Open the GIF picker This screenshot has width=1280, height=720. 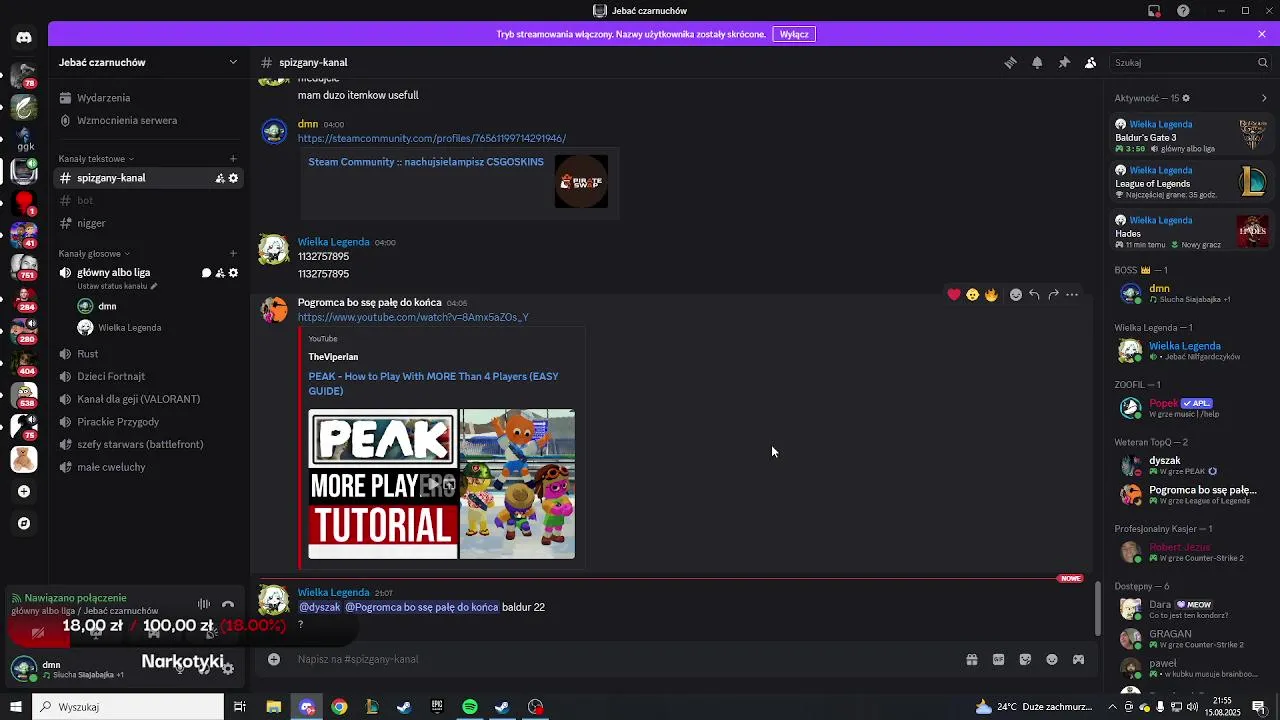tap(998, 660)
